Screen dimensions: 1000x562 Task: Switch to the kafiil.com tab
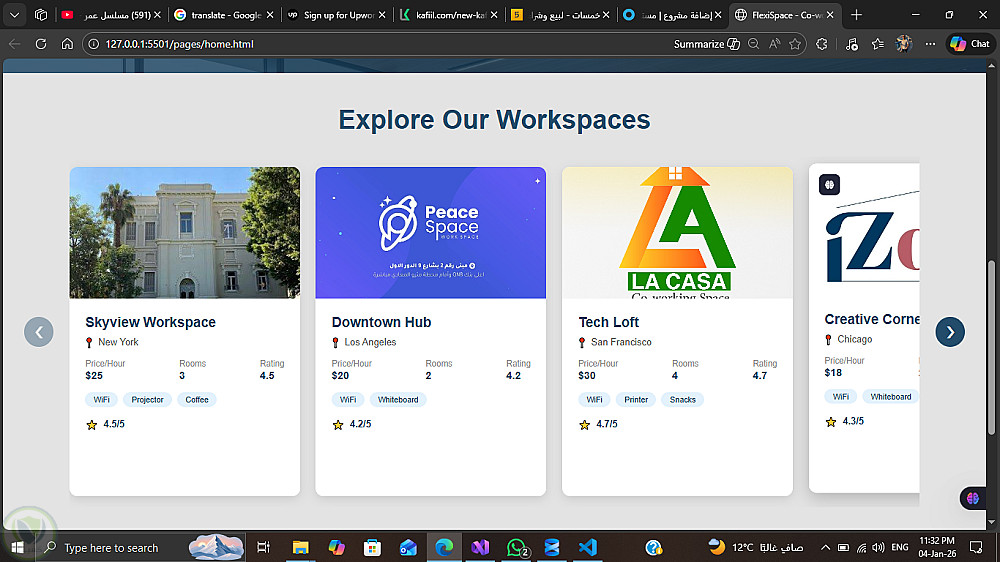pyautogui.click(x=448, y=15)
